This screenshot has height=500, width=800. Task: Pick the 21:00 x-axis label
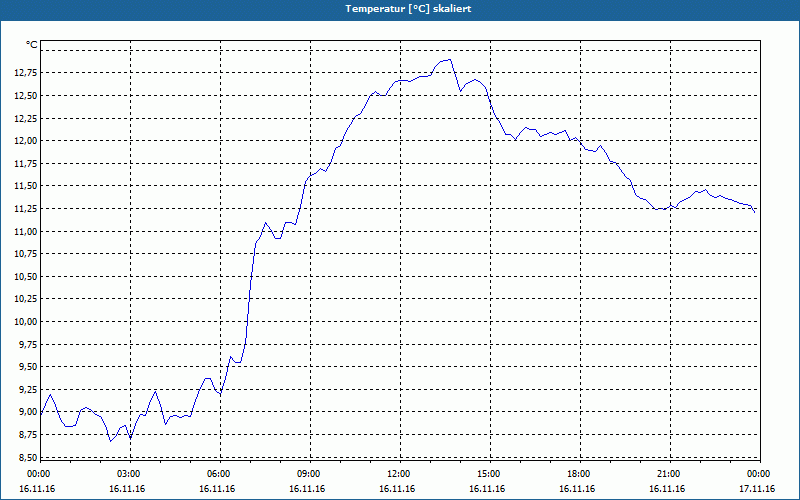pyautogui.click(x=669, y=474)
